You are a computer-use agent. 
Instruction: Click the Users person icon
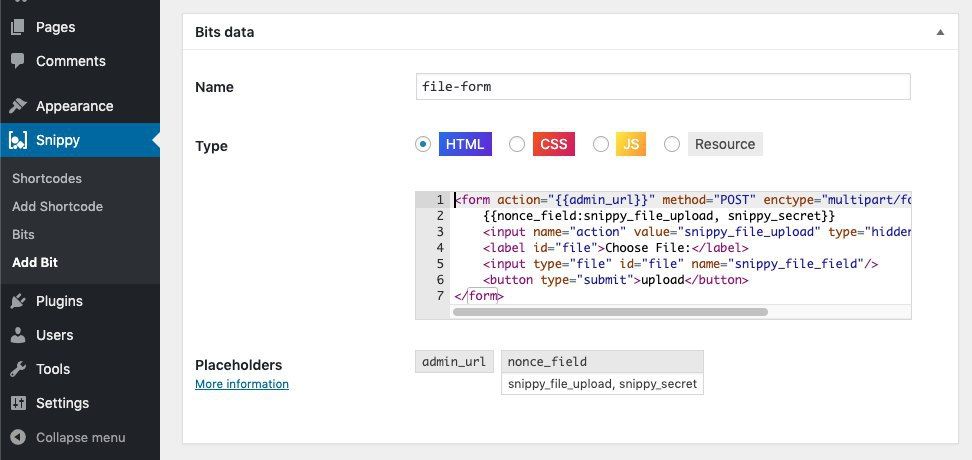point(18,335)
